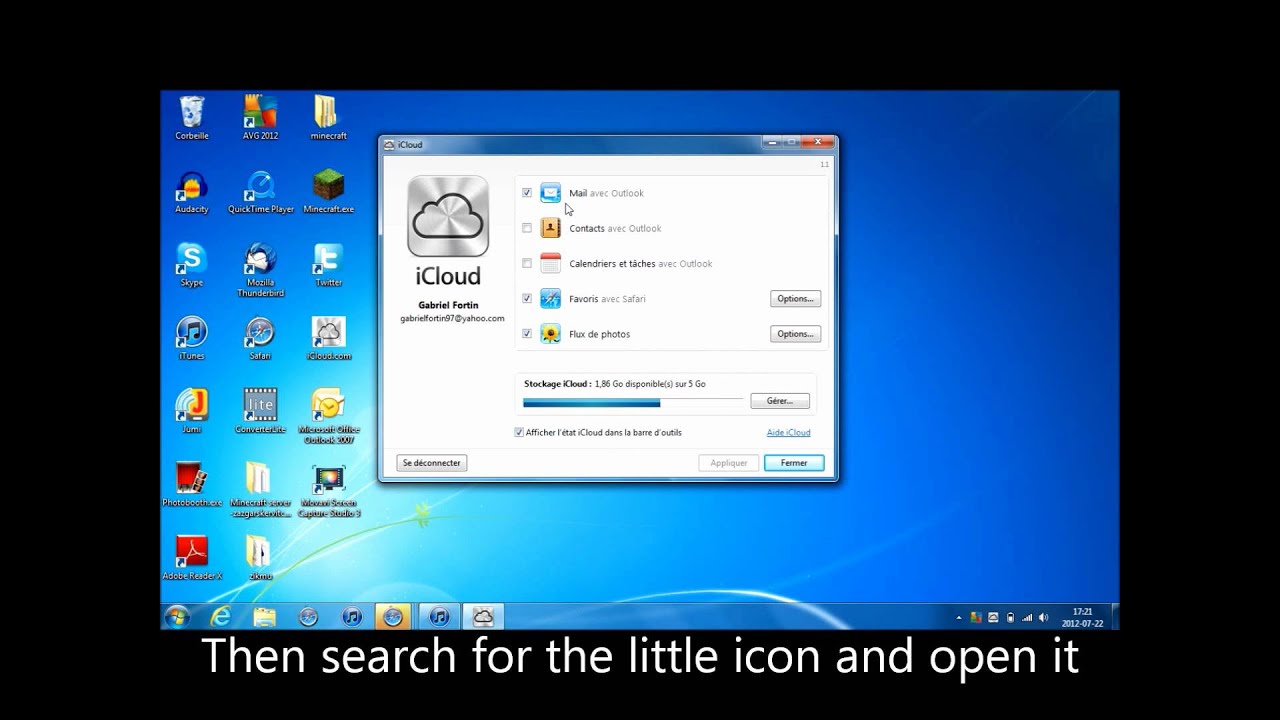This screenshot has width=1280, height=720.
Task: Select the Audacity desktop shortcut
Action: 191,191
